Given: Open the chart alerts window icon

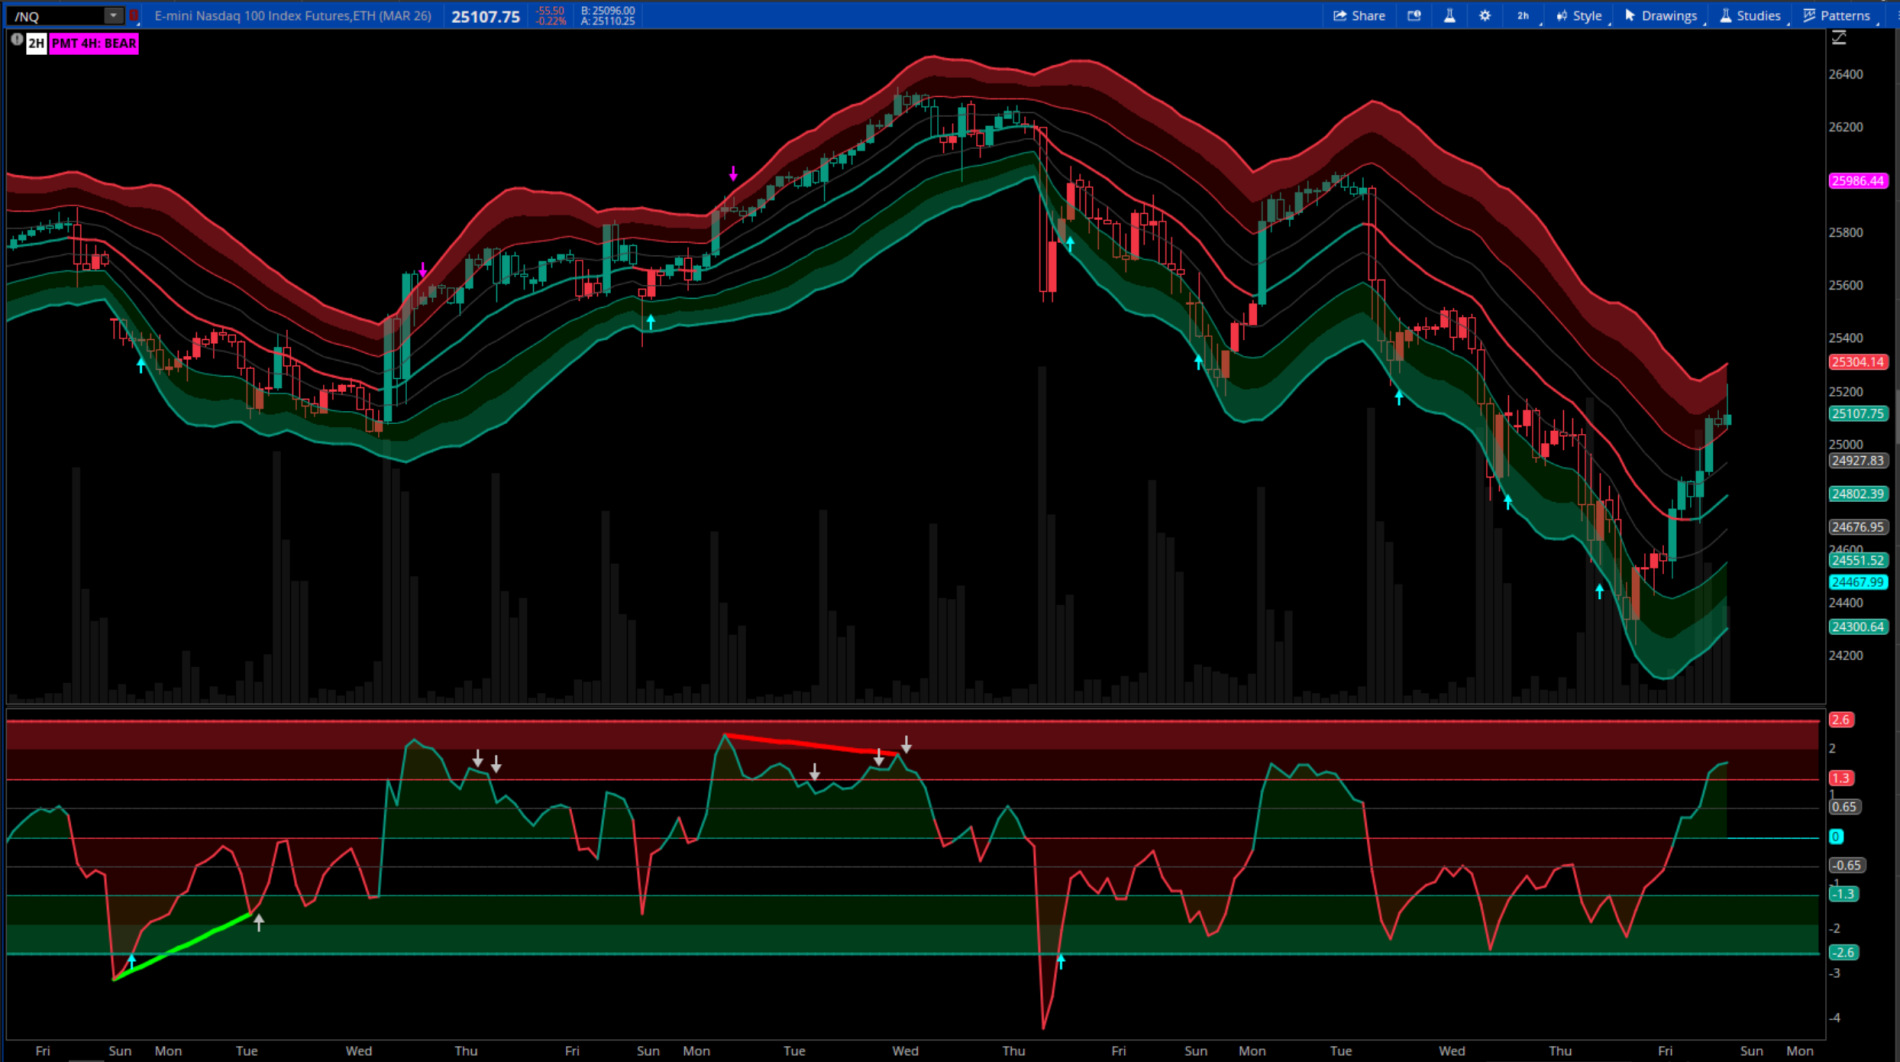Looking at the screenshot, I should point(1414,16).
